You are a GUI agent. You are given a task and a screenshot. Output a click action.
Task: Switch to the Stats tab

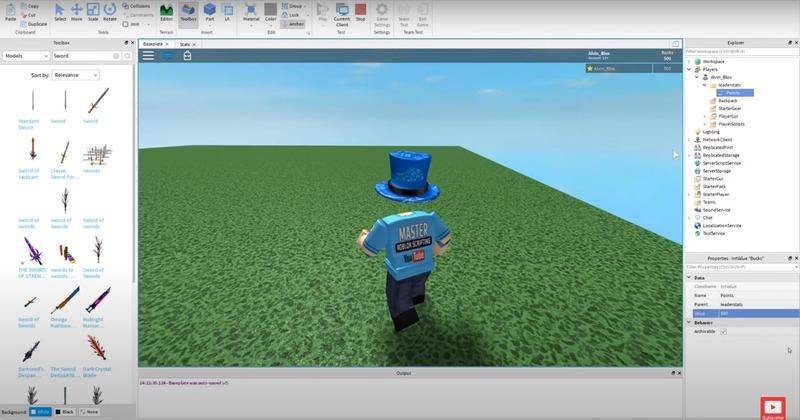click(x=187, y=44)
